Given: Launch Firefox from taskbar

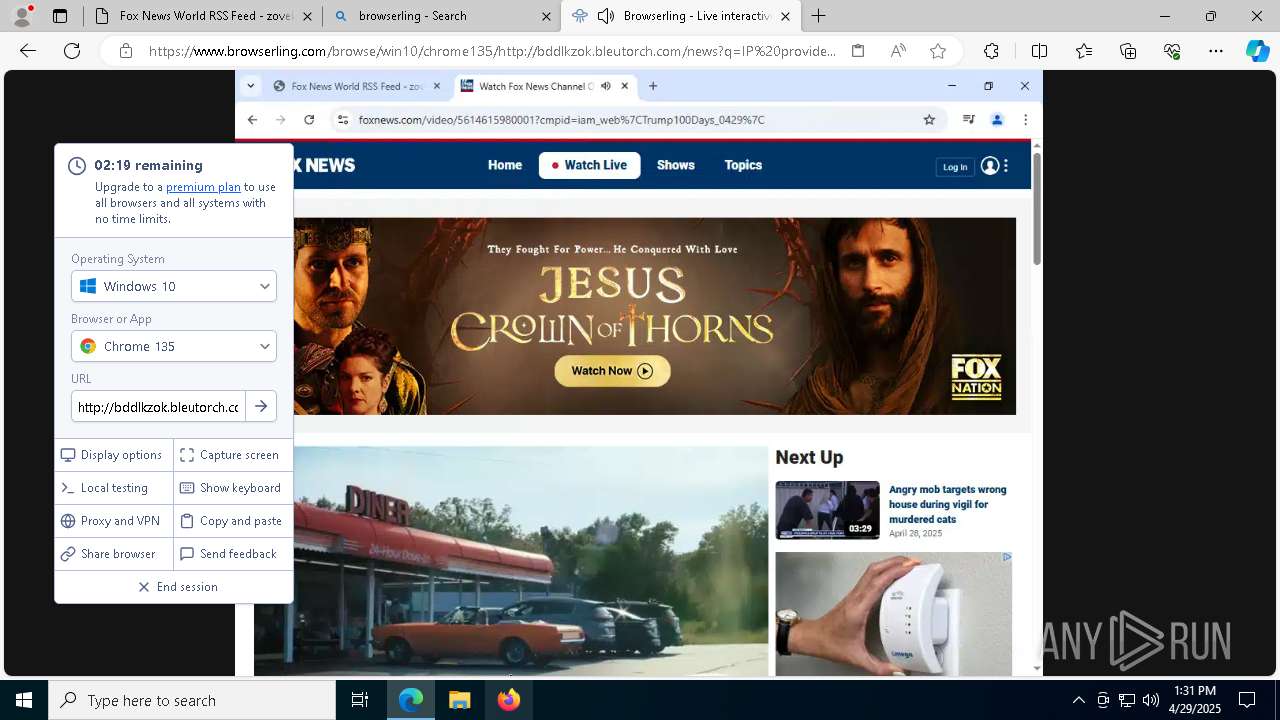Looking at the screenshot, I should pos(508,700).
